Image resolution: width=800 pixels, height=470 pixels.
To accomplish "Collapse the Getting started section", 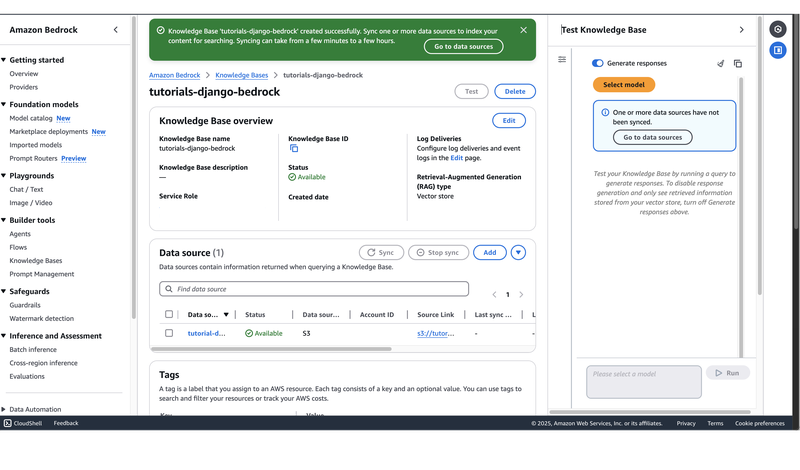I will pyautogui.click(x=4, y=60).
